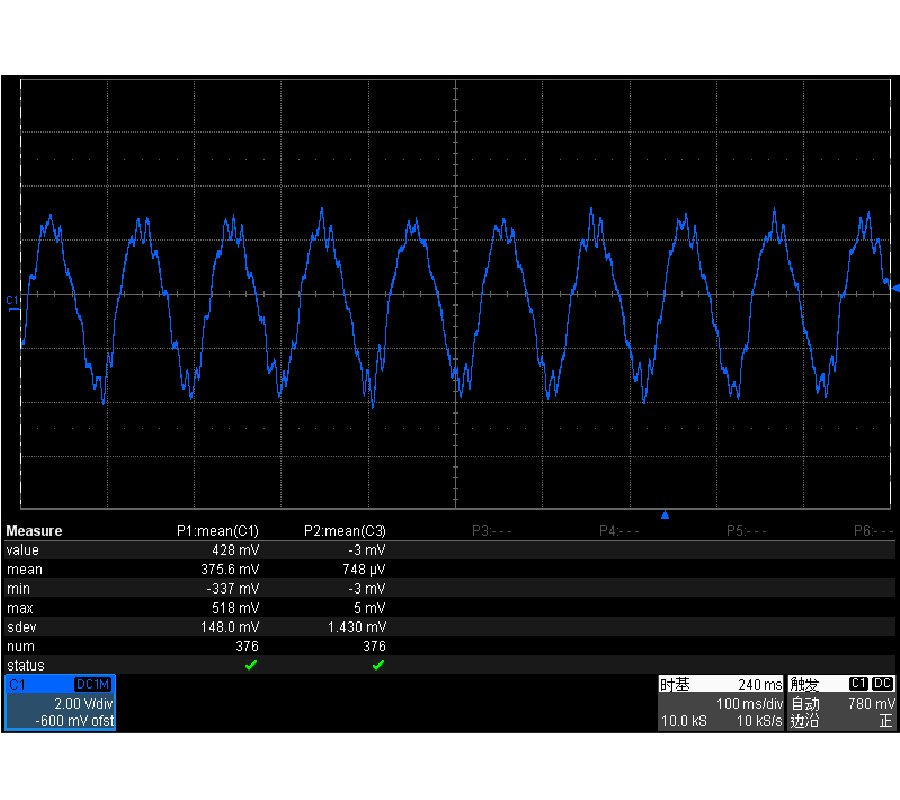Screen dimensions: 900x800
Task: Select the empty P3 measurement slot
Action: (491, 531)
